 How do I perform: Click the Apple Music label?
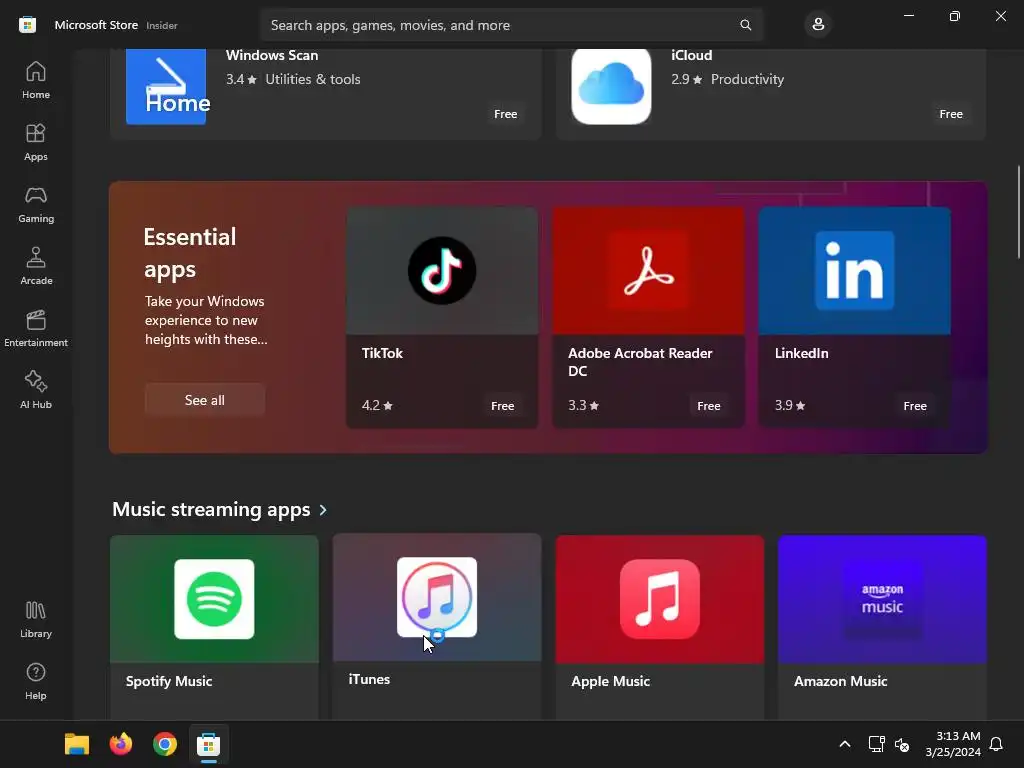click(611, 681)
